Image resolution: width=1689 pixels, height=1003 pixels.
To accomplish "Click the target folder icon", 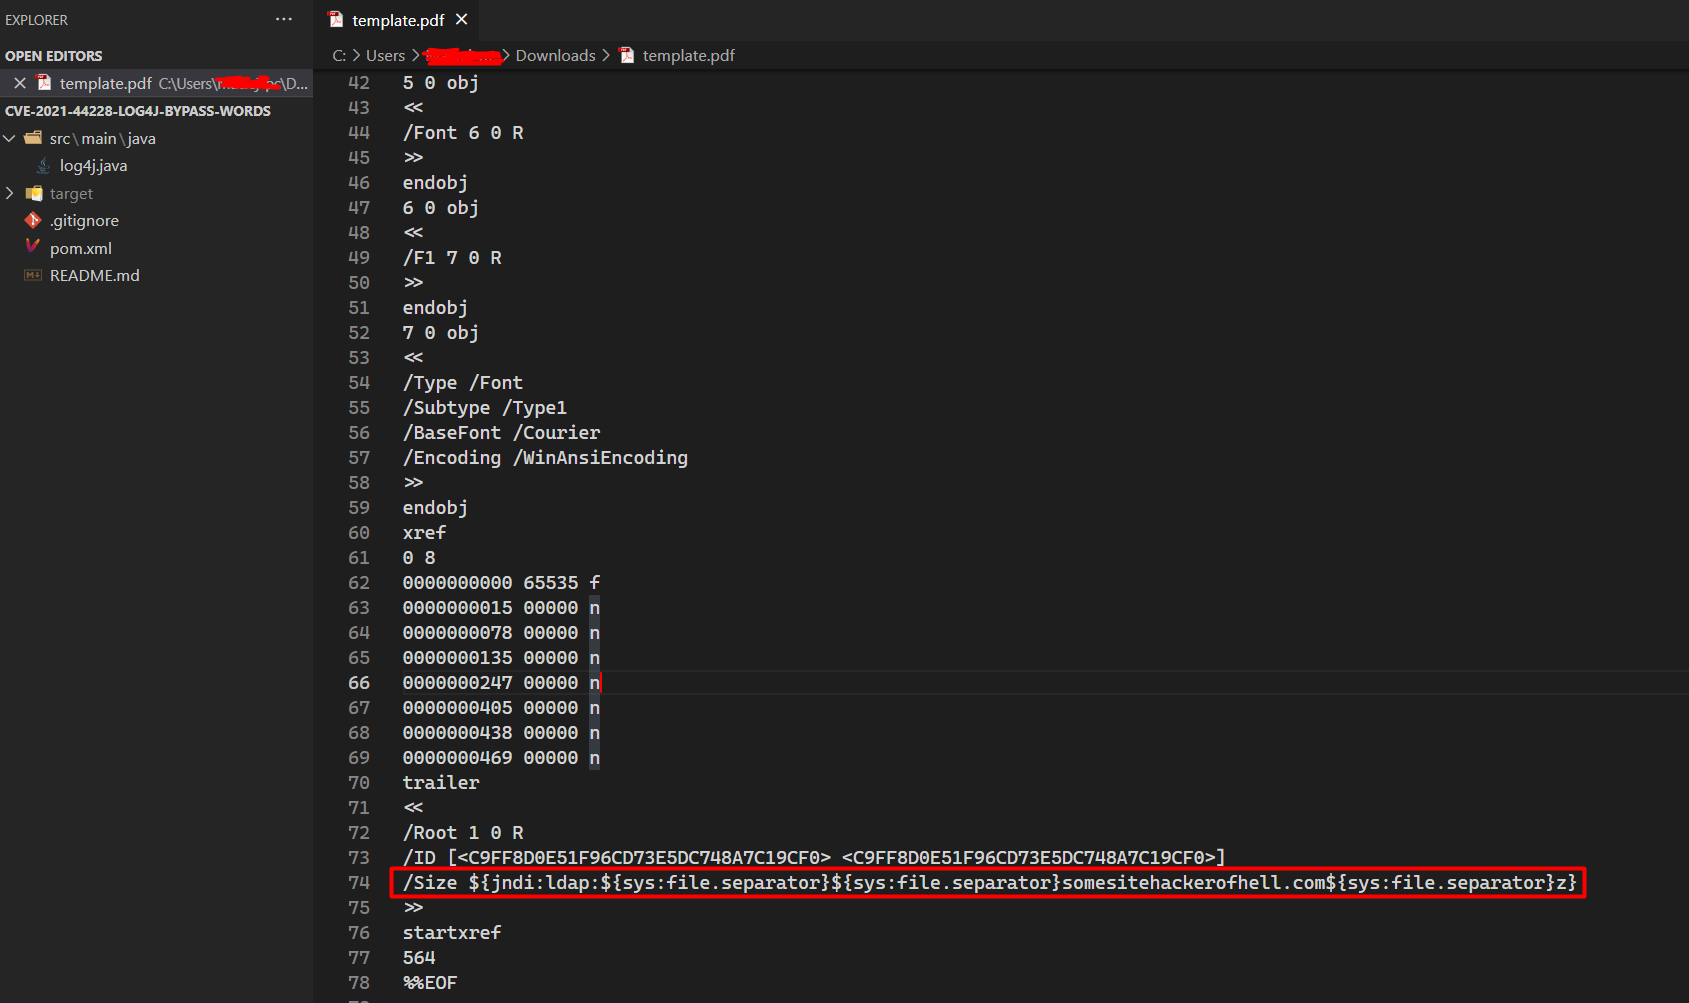I will coord(34,193).
